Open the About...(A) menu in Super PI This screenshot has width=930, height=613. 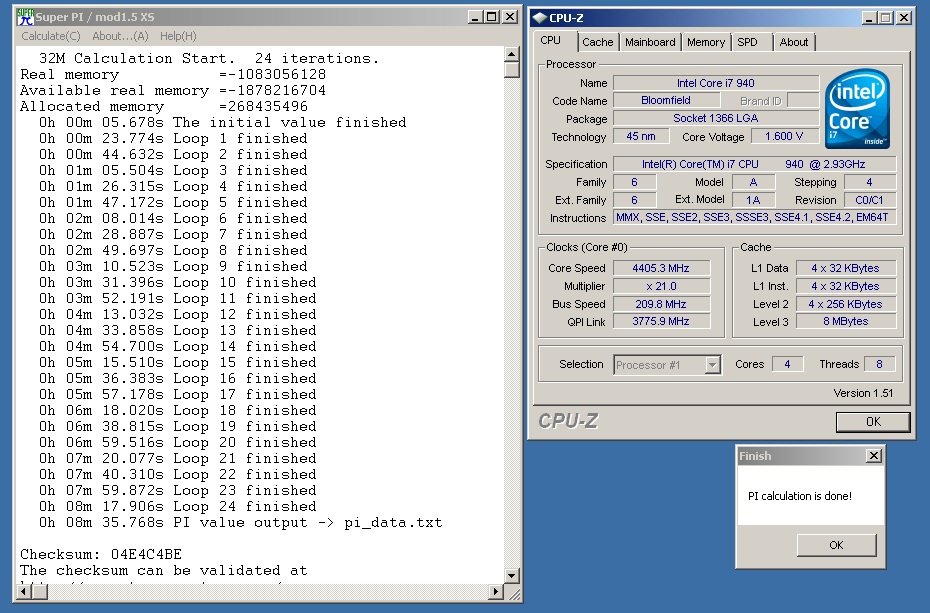(120, 36)
